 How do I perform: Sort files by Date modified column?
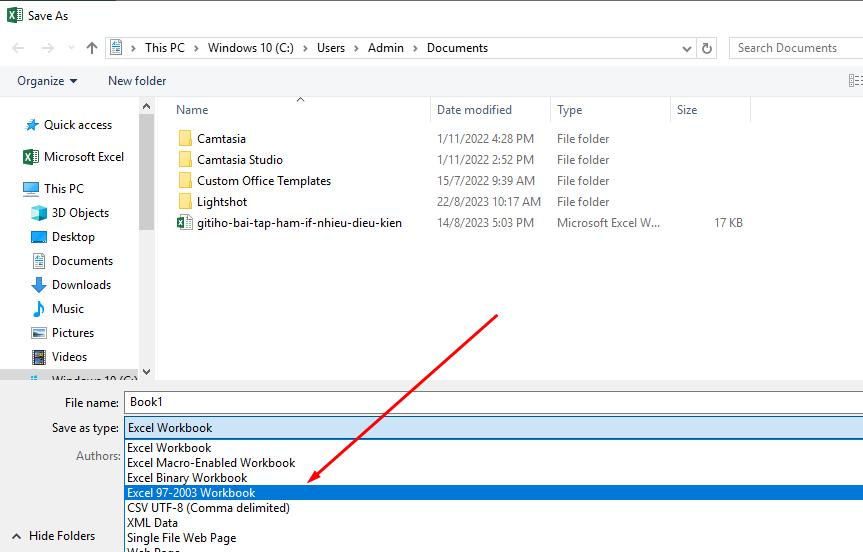click(474, 110)
